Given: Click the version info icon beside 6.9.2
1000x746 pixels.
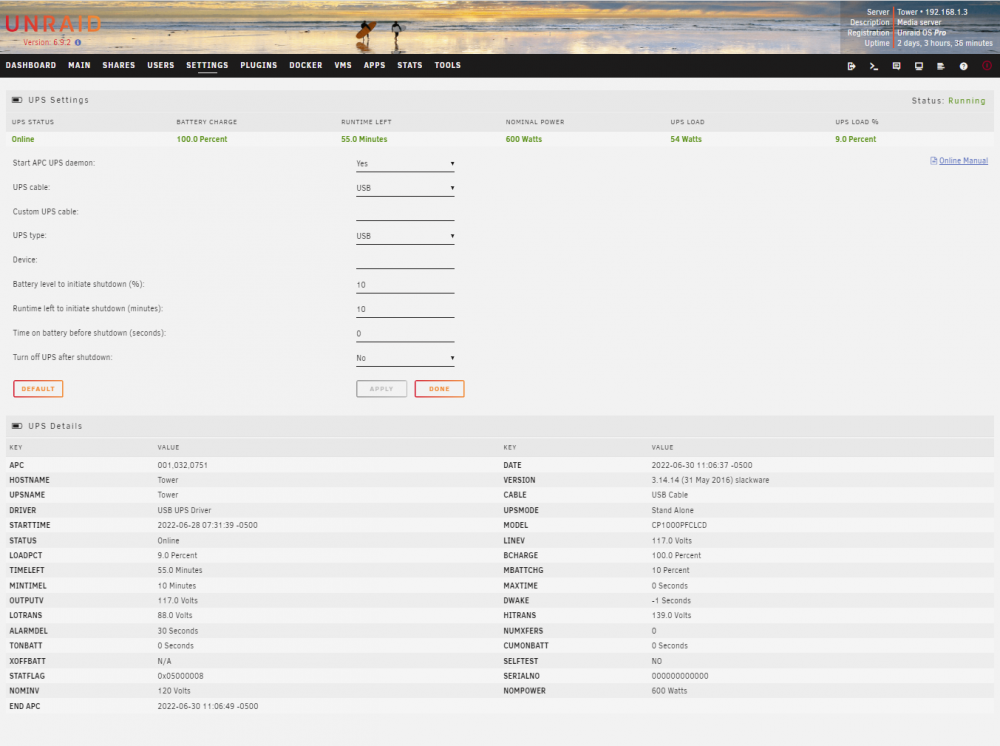Looking at the screenshot, I should coord(78,43).
